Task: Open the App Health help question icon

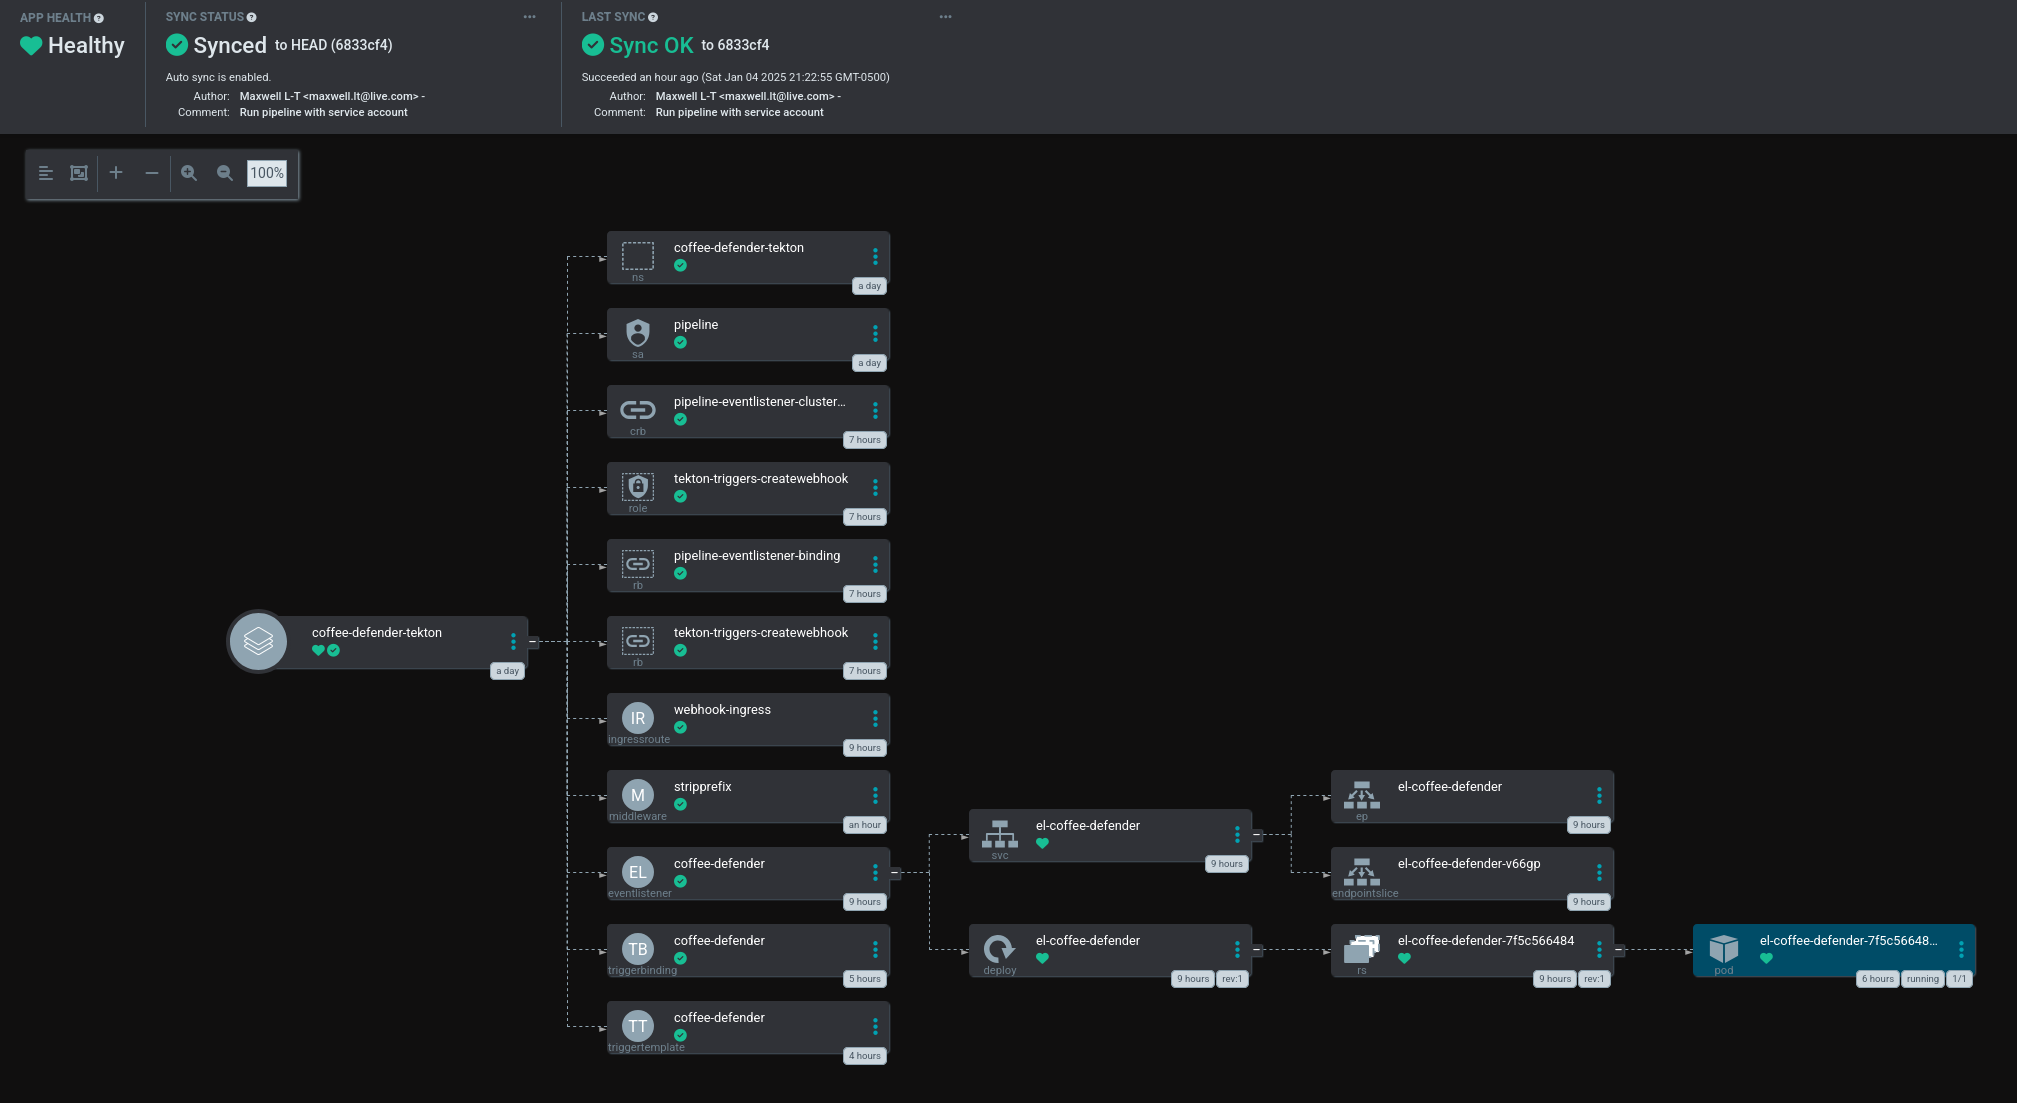Action: pyautogui.click(x=98, y=18)
